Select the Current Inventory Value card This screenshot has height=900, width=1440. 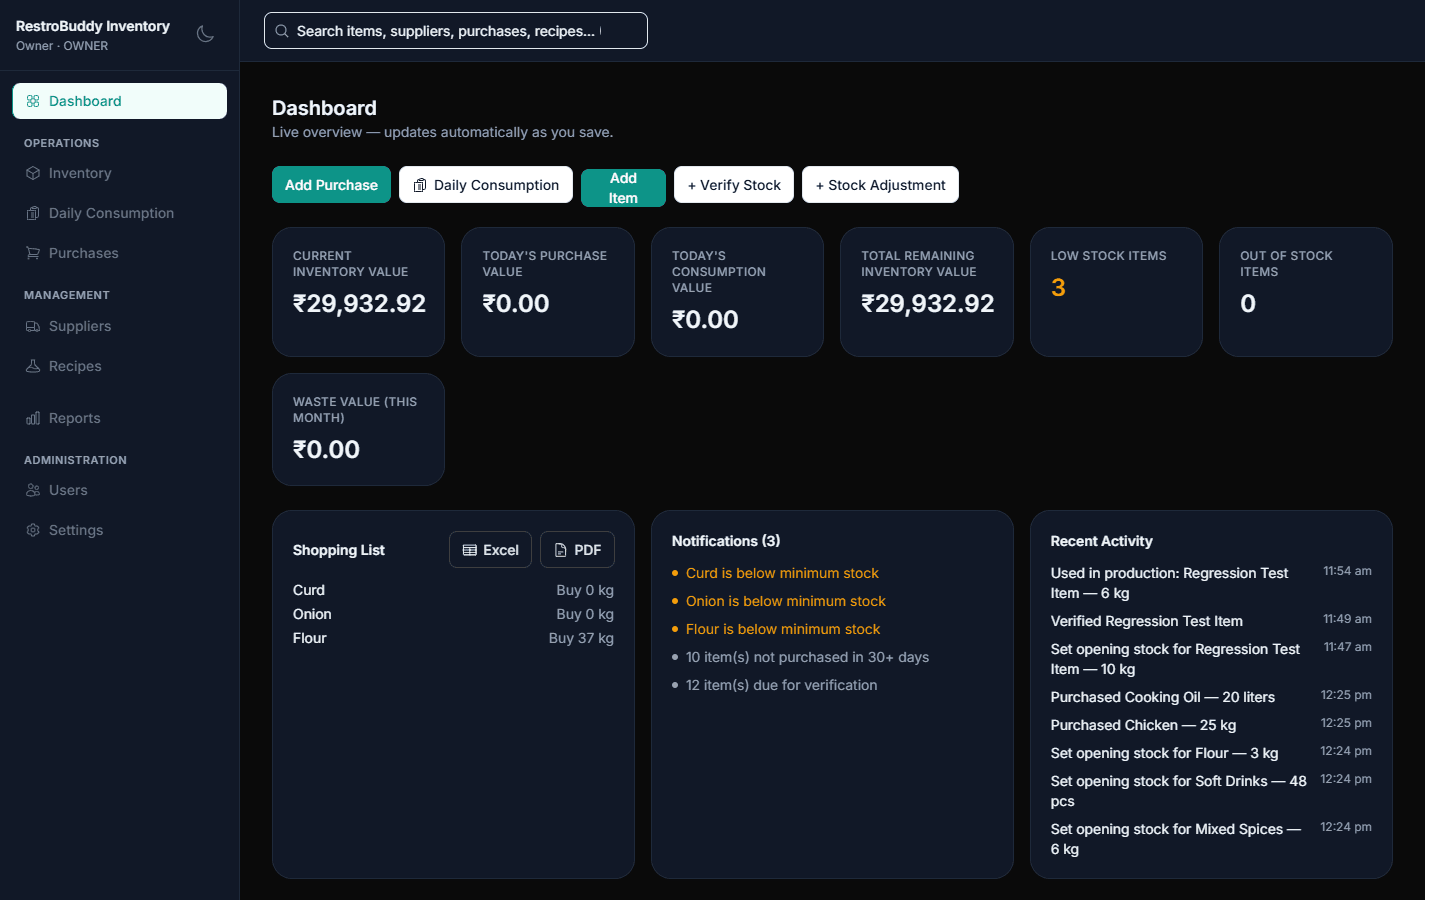(x=358, y=292)
